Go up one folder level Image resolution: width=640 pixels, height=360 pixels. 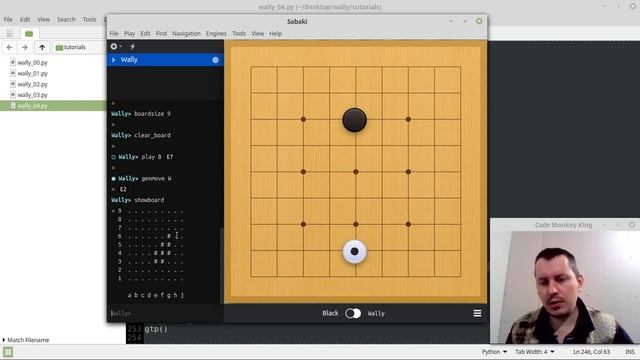point(42,47)
